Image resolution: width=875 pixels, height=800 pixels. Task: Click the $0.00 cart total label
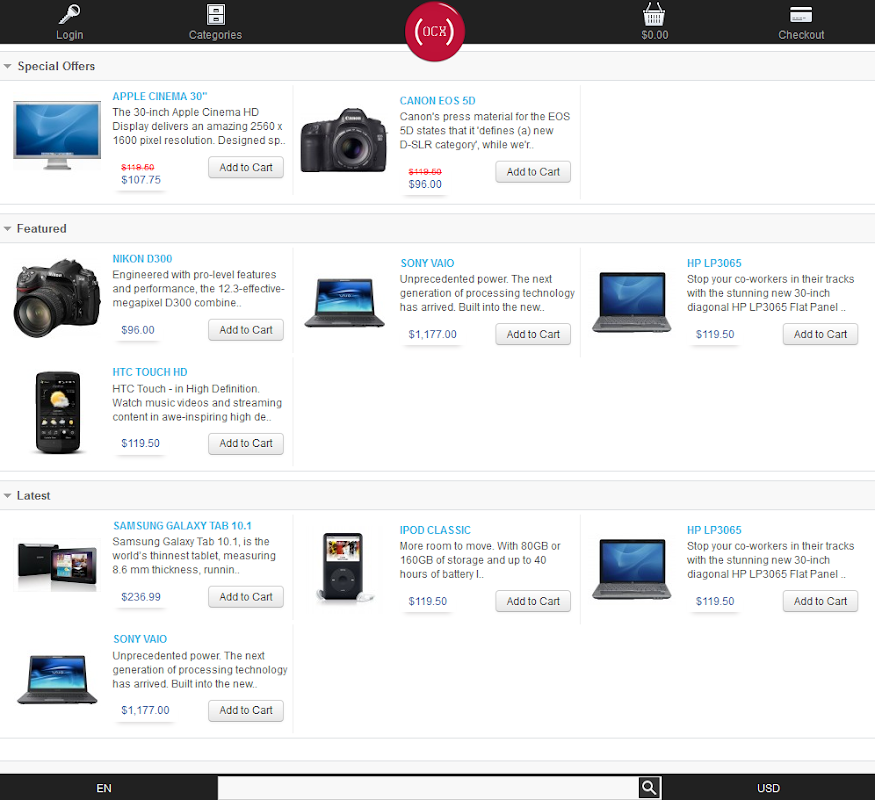click(x=655, y=35)
